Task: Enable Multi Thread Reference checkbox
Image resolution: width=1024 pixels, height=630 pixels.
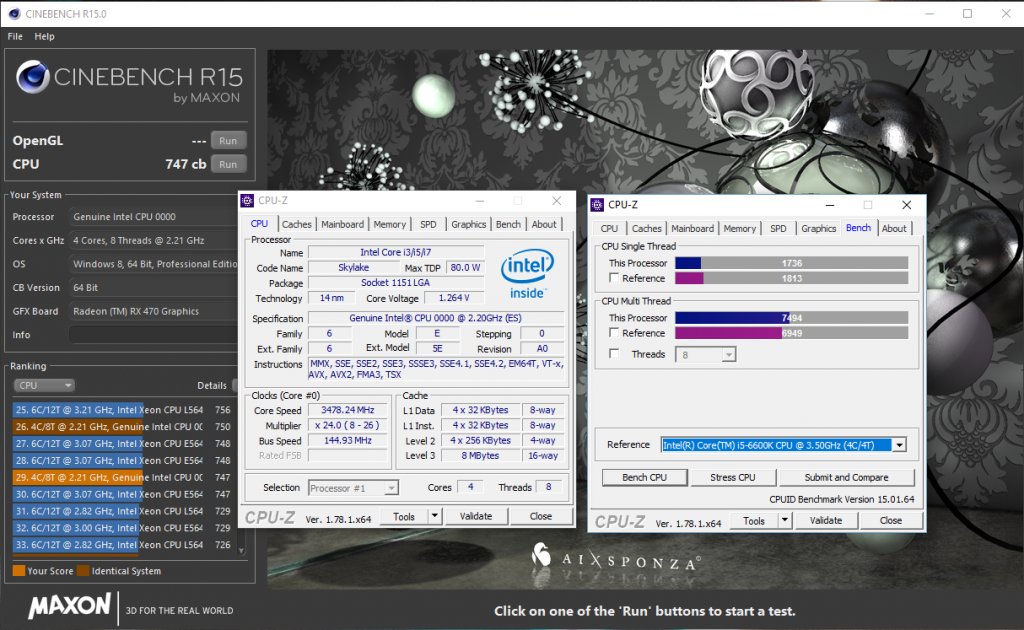Action: 614,333
